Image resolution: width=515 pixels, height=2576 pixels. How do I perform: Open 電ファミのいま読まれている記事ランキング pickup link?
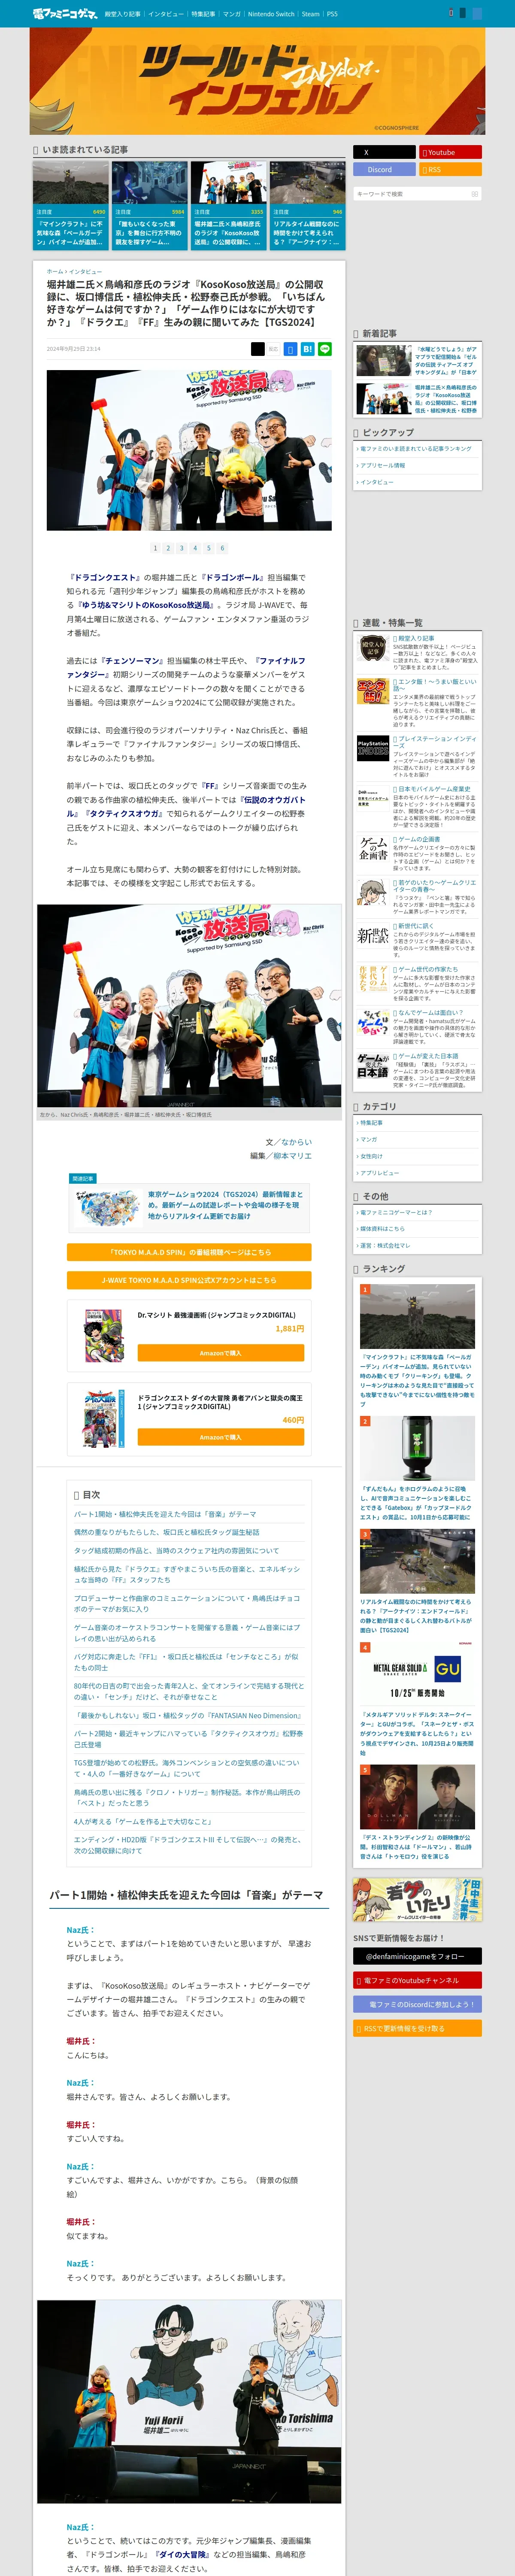tap(415, 449)
